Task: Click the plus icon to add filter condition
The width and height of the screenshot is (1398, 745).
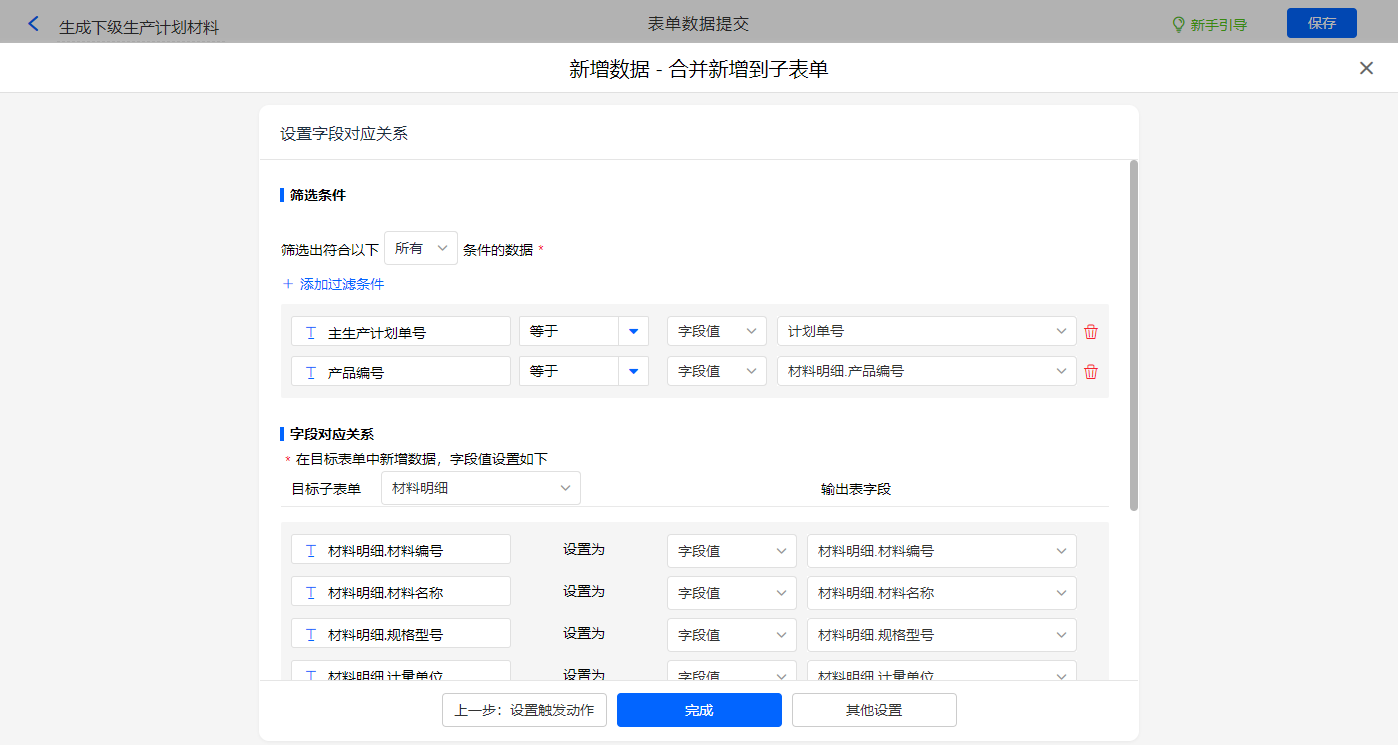Action: tap(288, 284)
